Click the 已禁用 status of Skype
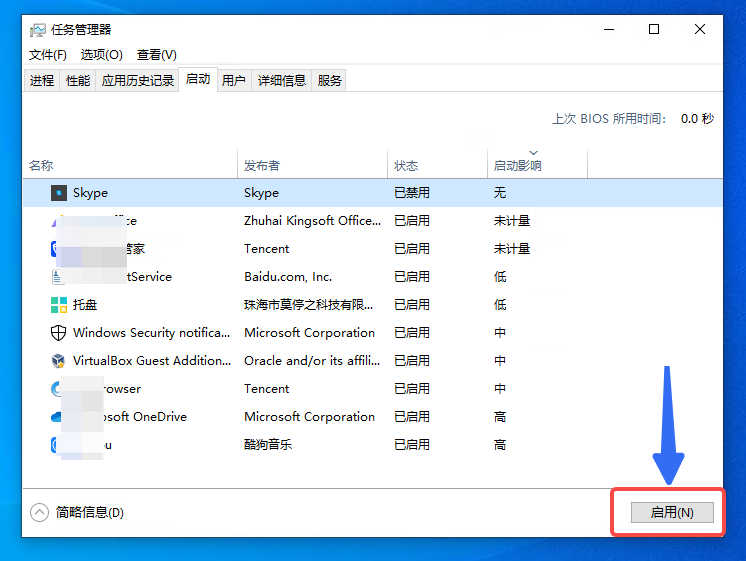 click(x=412, y=193)
